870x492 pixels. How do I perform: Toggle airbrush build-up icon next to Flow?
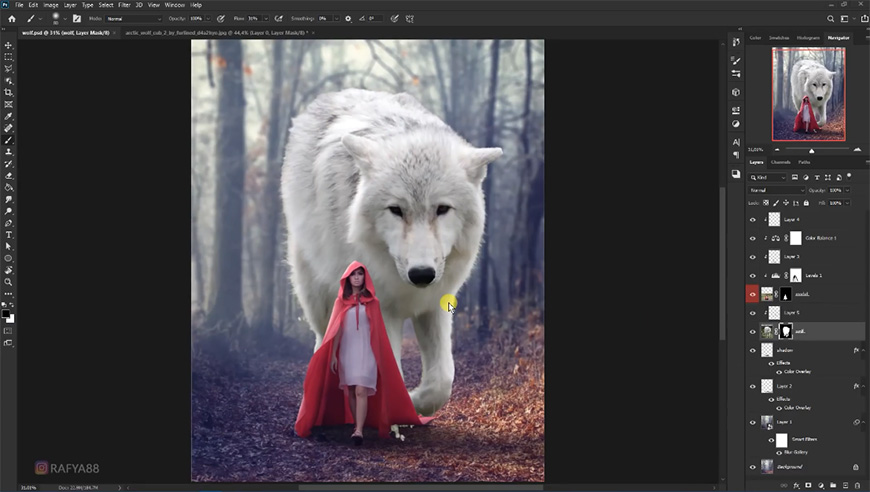(279, 19)
